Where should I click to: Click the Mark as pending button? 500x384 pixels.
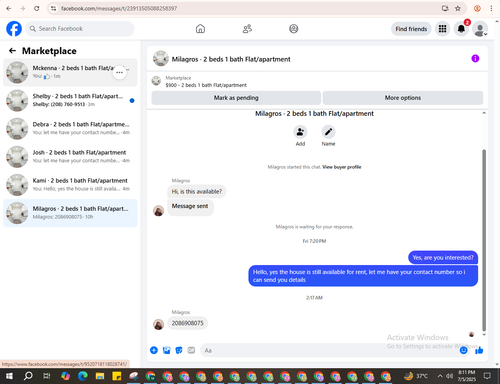click(236, 98)
